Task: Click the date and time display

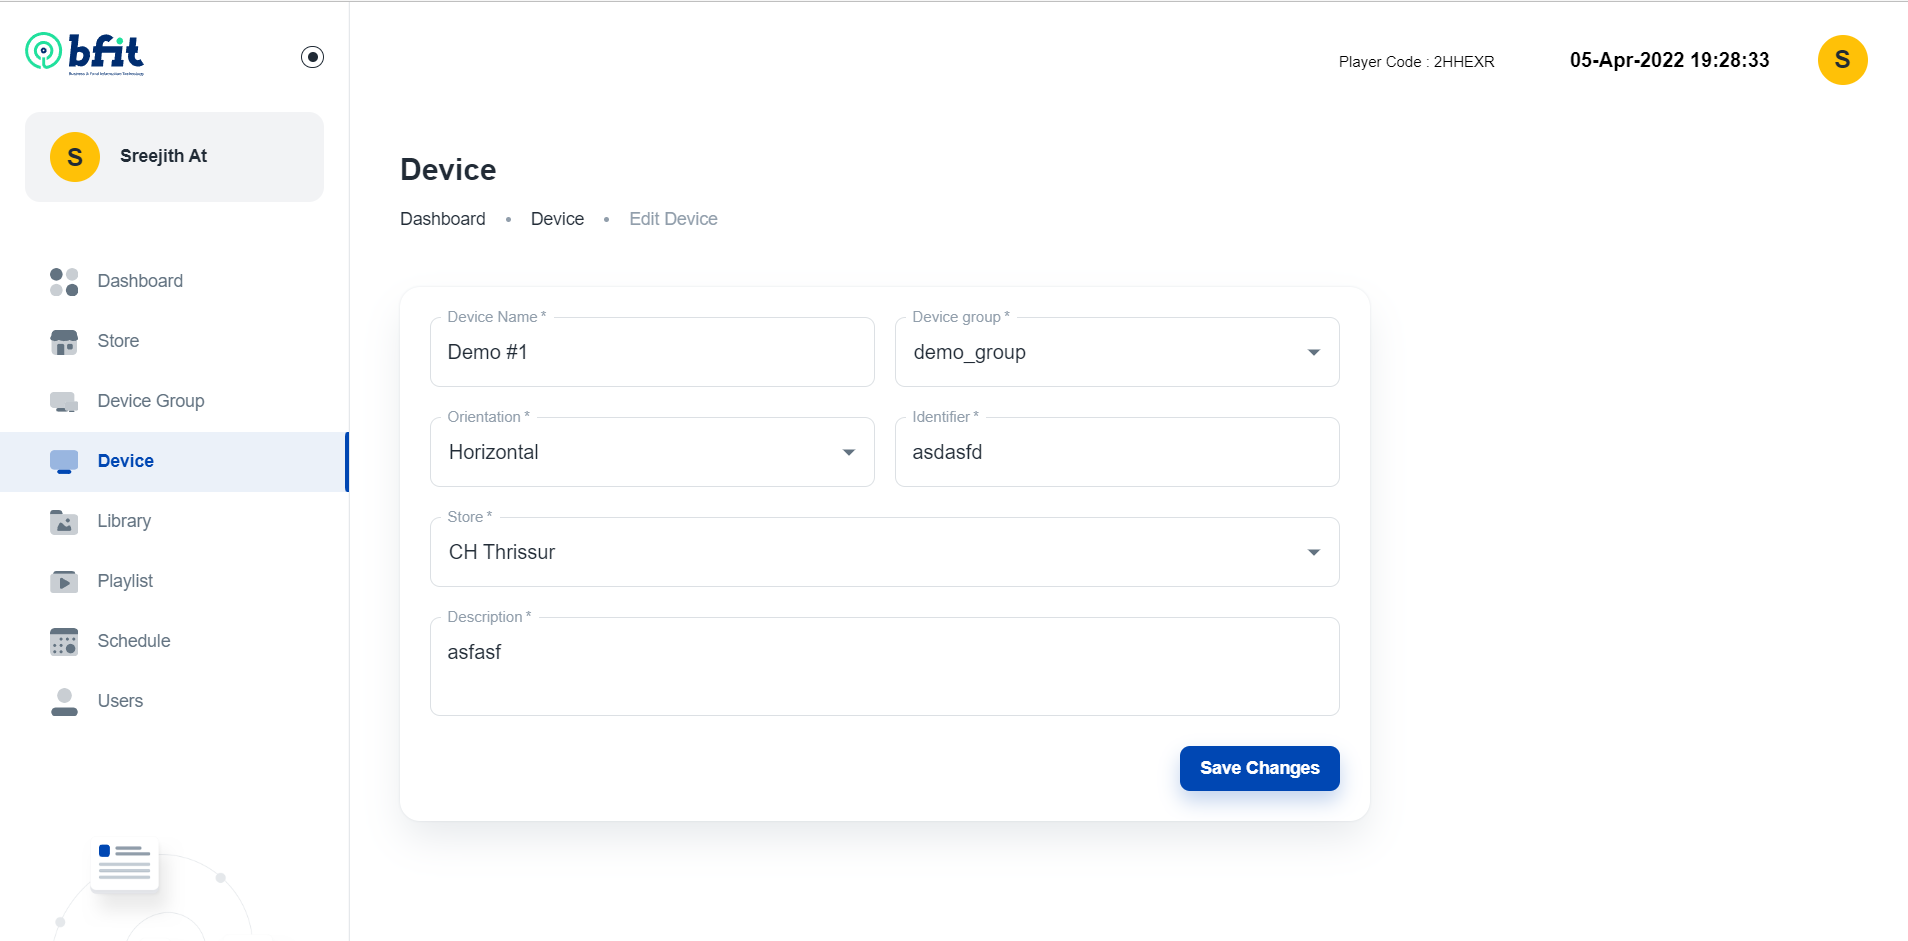Action: pos(1669,60)
